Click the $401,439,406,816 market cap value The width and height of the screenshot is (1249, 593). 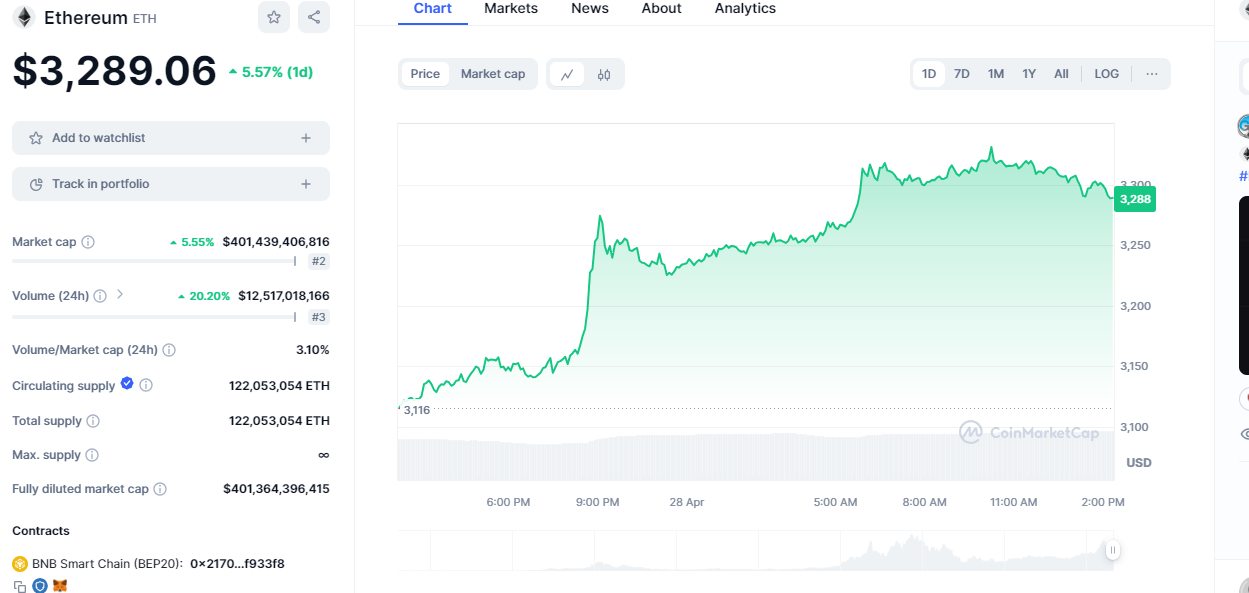click(x=276, y=242)
